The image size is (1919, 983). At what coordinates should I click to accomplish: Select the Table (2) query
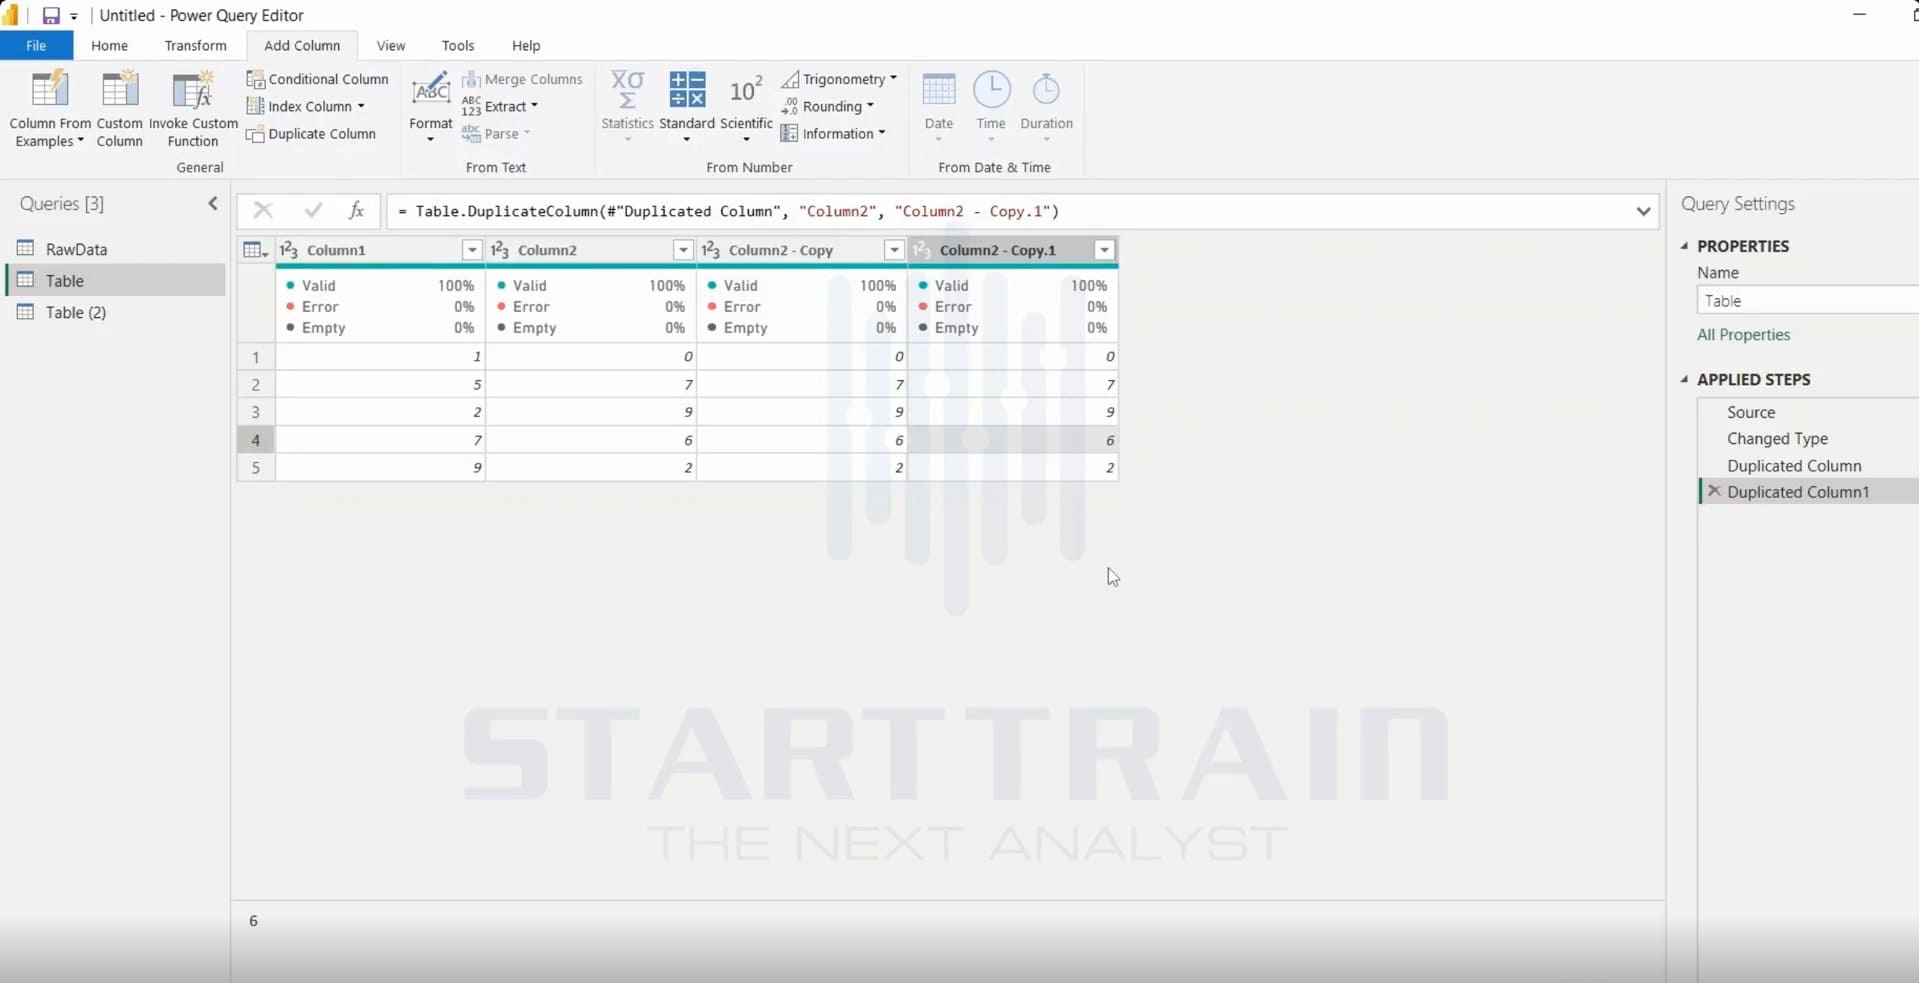pos(116,312)
